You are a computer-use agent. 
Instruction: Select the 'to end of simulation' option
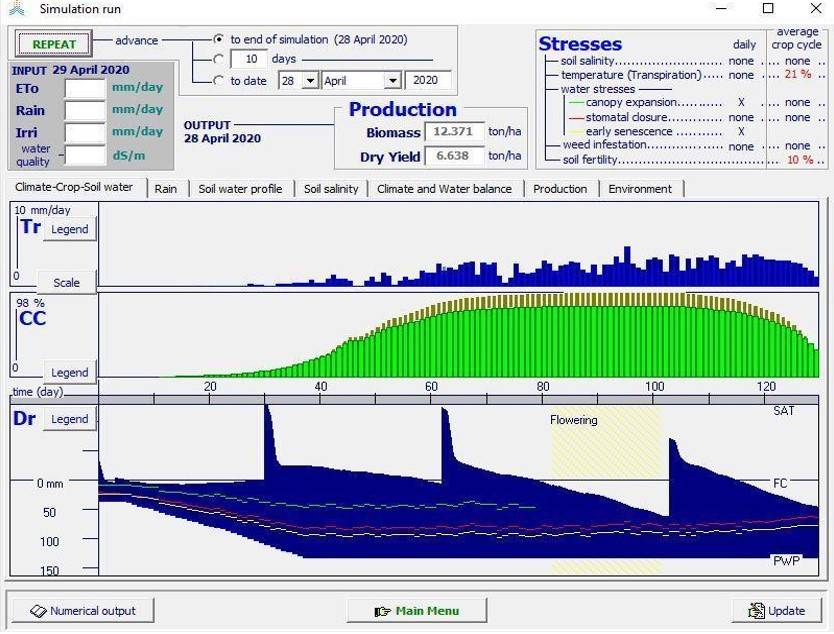click(219, 40)
